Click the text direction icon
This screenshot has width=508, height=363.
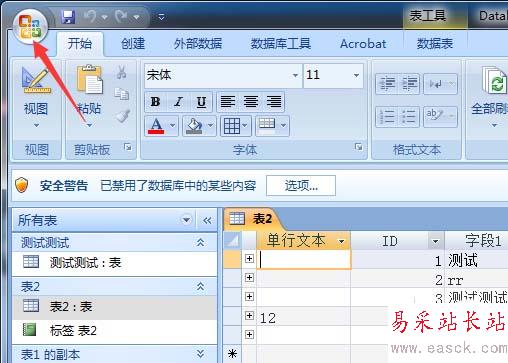click(436, 83)
